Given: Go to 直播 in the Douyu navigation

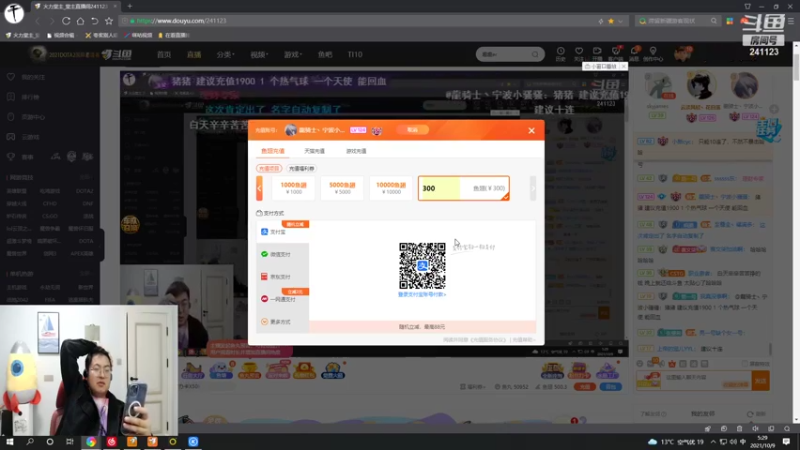Looking at the screenshot, I should [194, 55].
